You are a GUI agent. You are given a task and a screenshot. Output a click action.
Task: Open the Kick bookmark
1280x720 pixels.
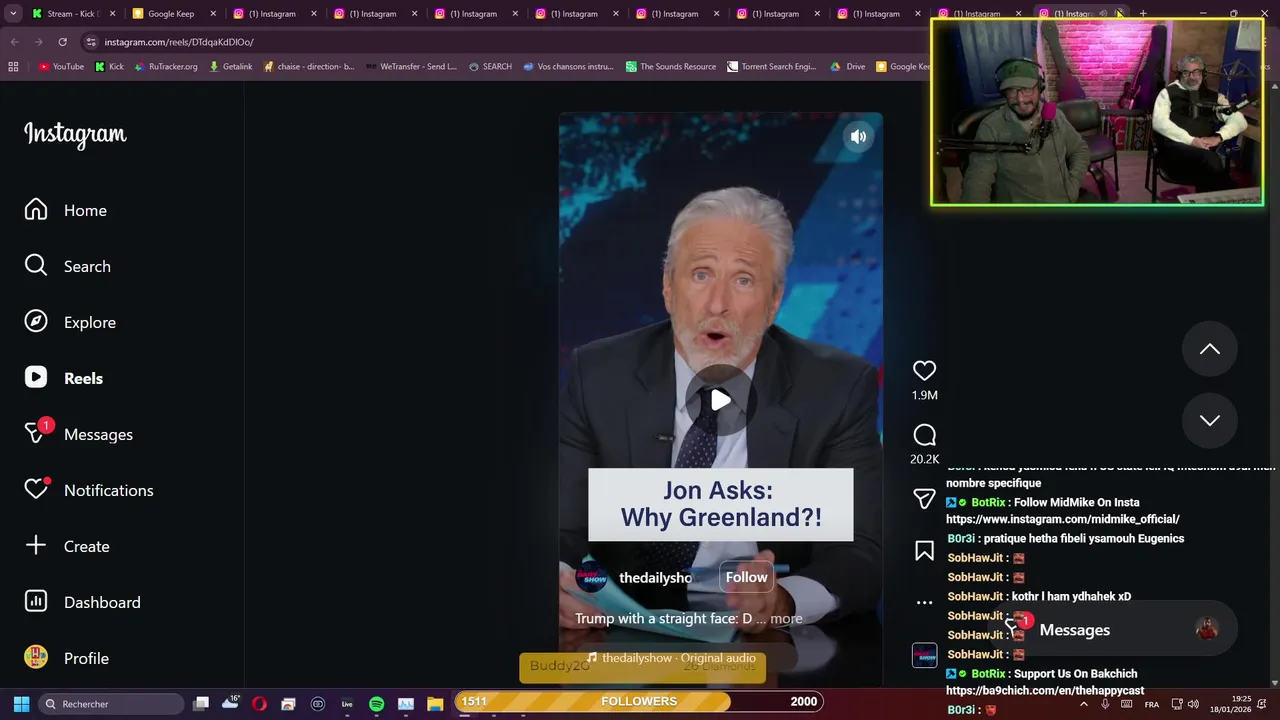(109, 66)
